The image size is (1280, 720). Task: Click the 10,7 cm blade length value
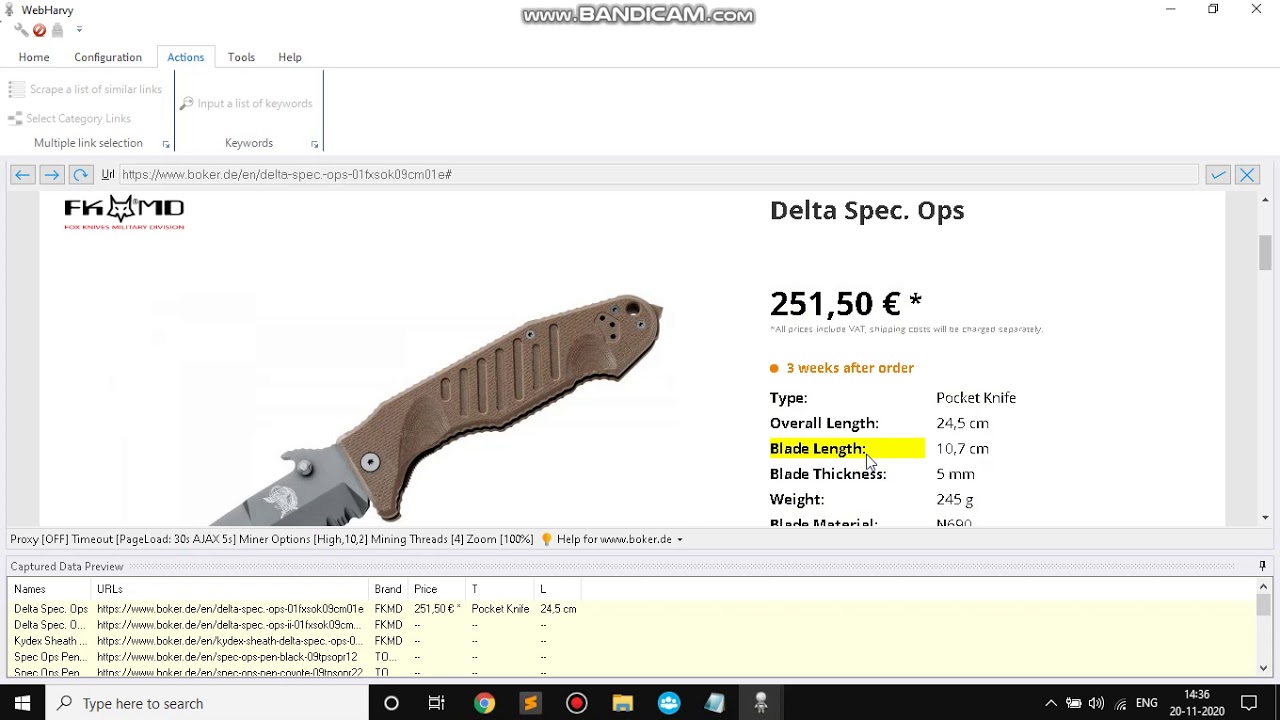962,449
